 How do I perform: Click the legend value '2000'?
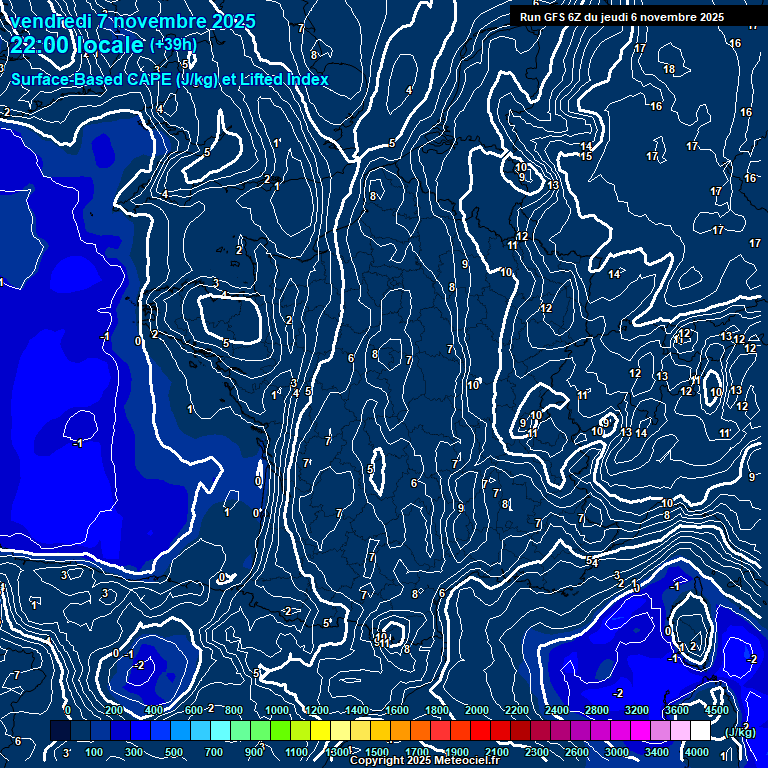pos(477,710)
